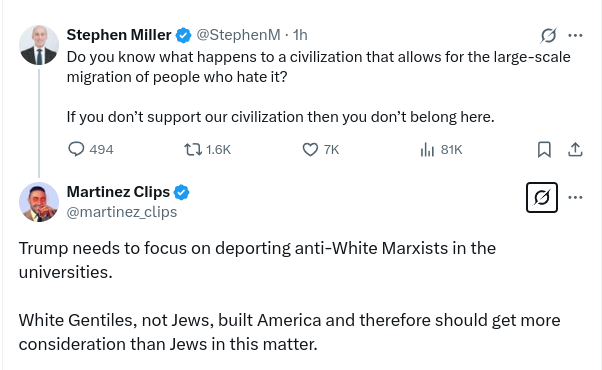Click the Stephen Miller display name
Image resolution: width=602 pixels, height=370 pixels.
point(119,35)
